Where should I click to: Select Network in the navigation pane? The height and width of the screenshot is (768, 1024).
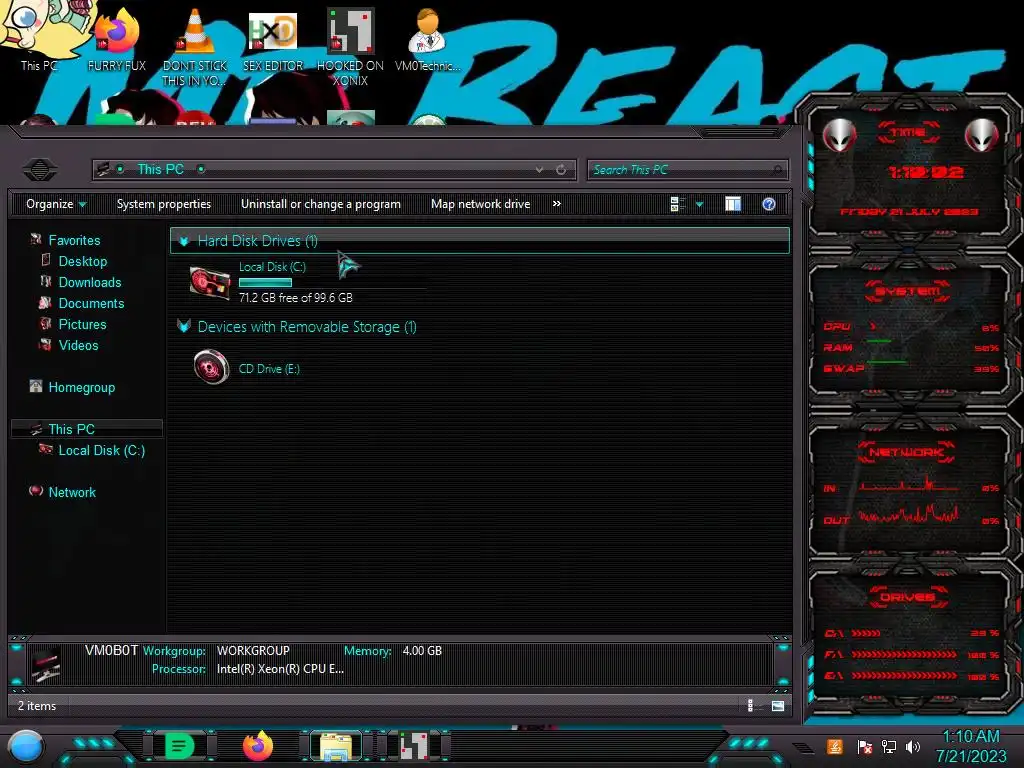(72, 492)
